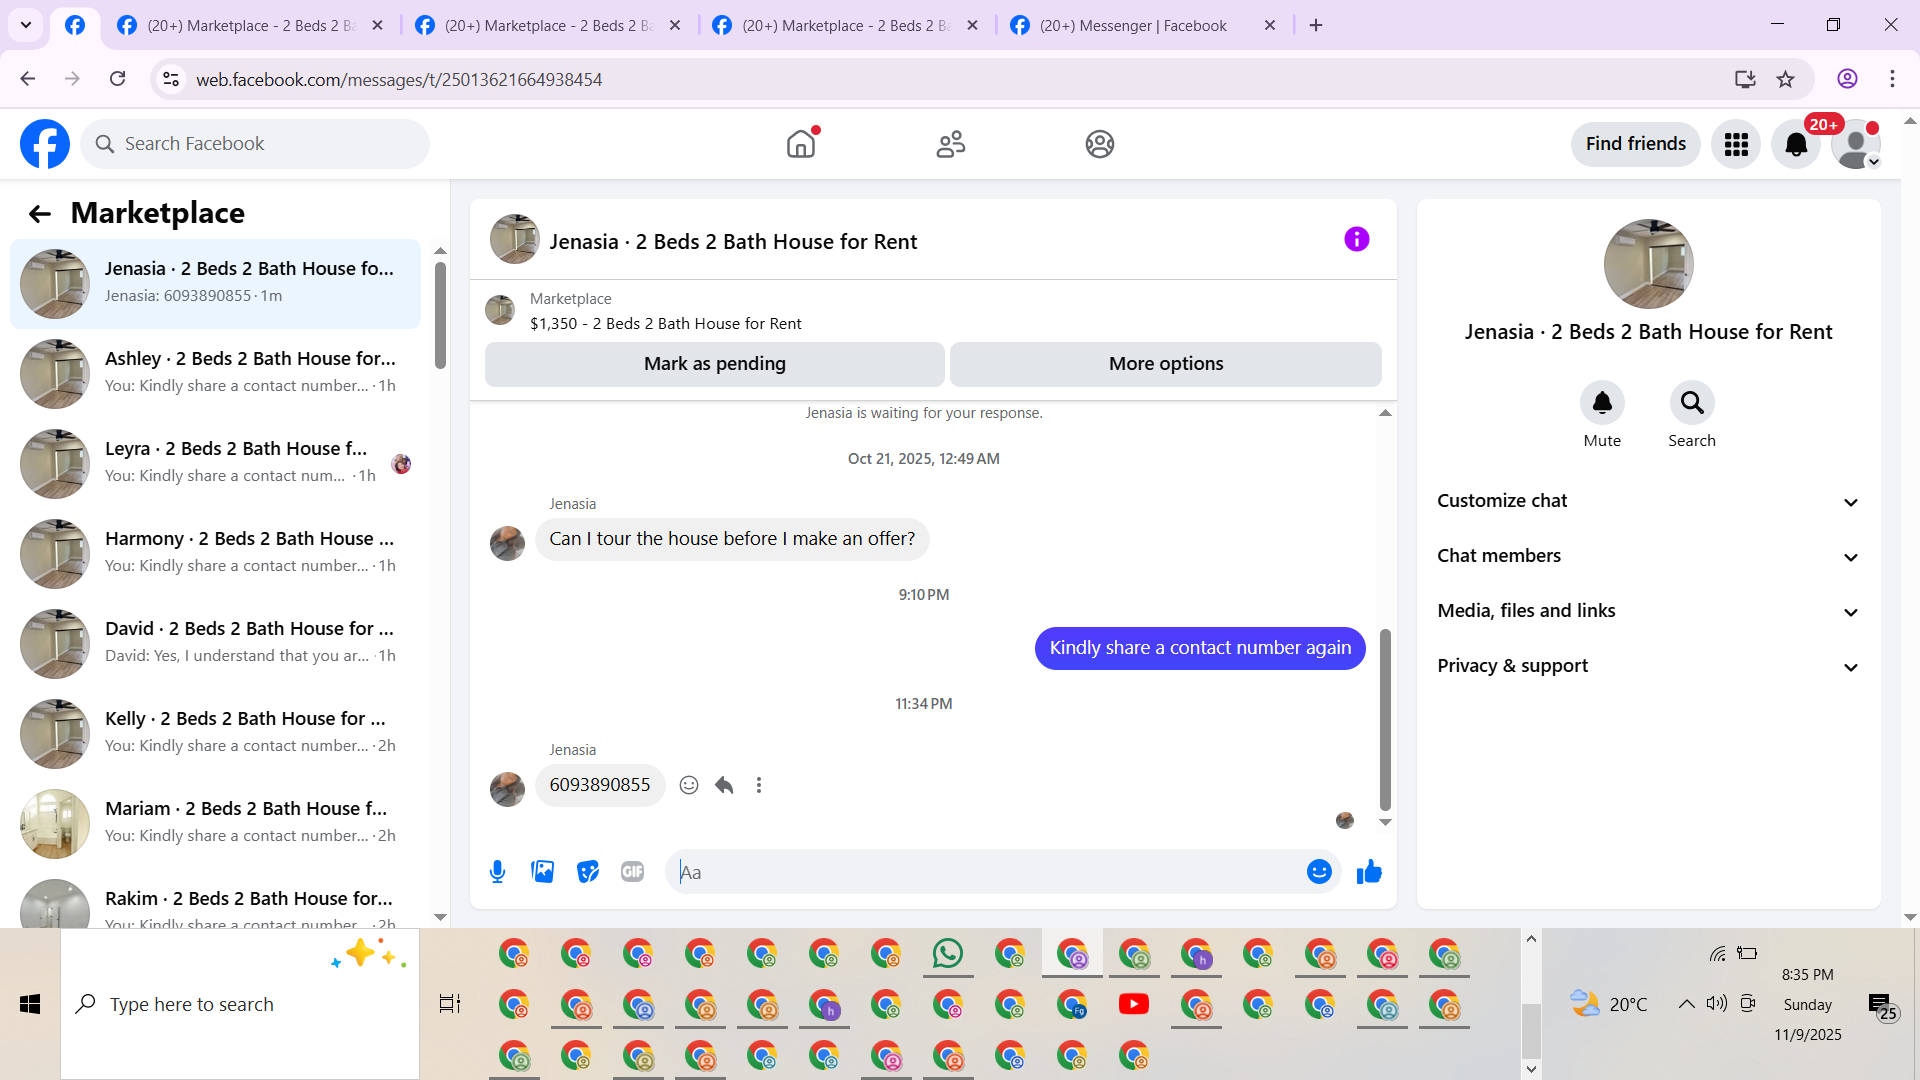The height and width of the screenshot is (1080, 1920).
Task: Expand Customize chat section
Action: point(1648,501)
